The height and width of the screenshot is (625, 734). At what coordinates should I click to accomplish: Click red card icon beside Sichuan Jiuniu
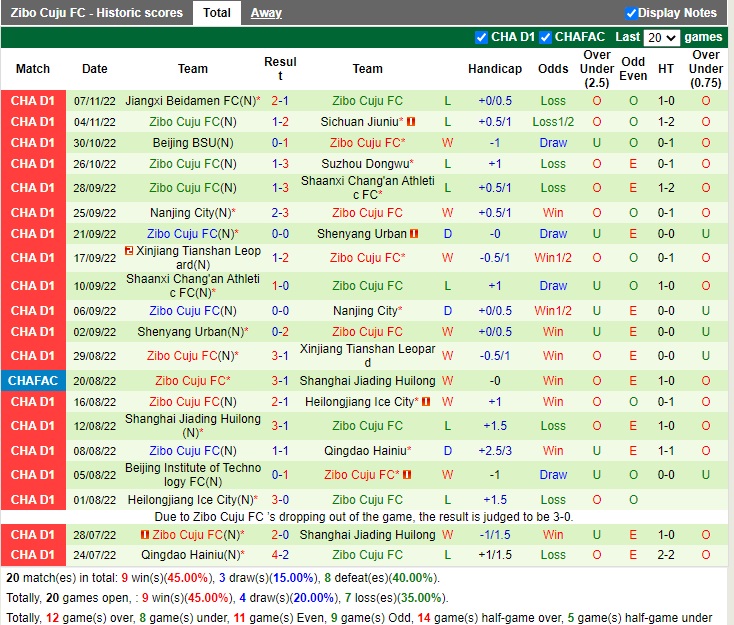(x=411, y=122)
